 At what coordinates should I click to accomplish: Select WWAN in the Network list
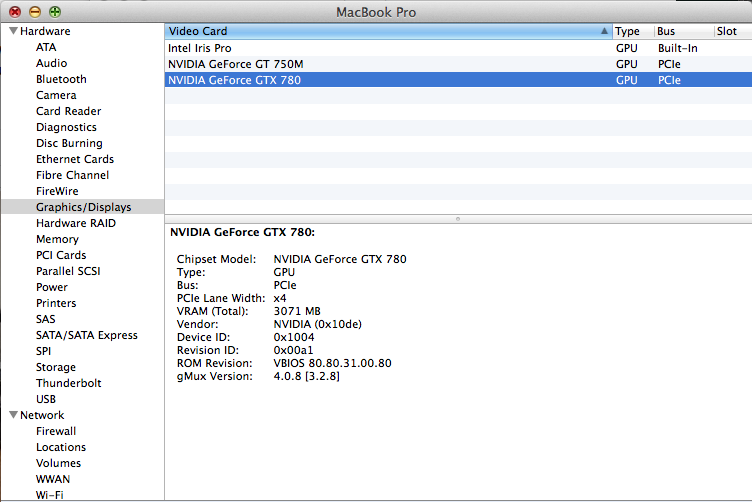[x=53, y=479]
